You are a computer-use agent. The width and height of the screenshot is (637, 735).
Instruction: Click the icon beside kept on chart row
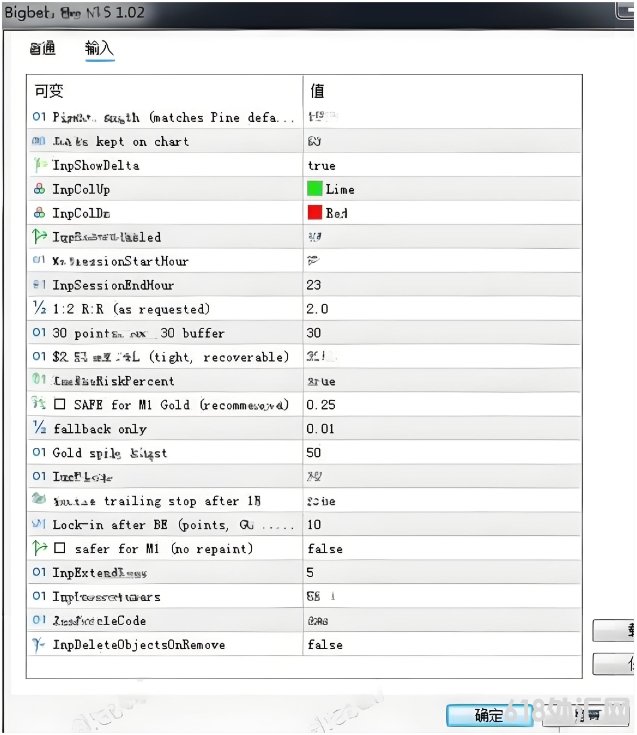coord(39,141)
